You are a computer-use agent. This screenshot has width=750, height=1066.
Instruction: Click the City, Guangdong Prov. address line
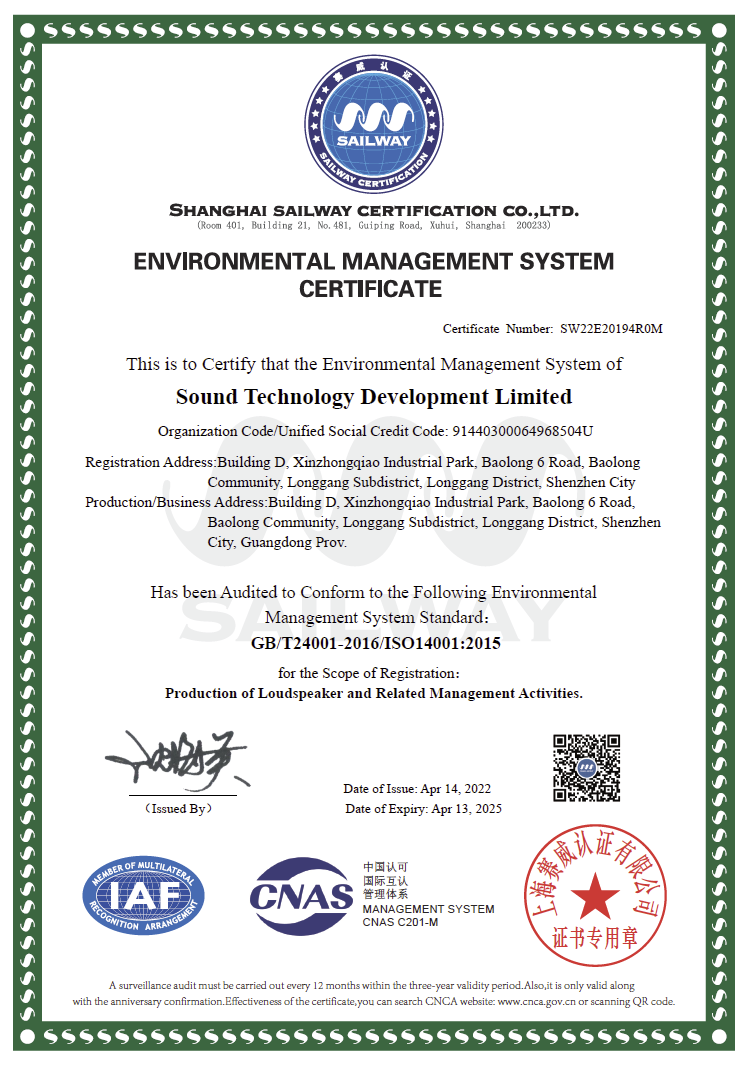coord(277,543)
